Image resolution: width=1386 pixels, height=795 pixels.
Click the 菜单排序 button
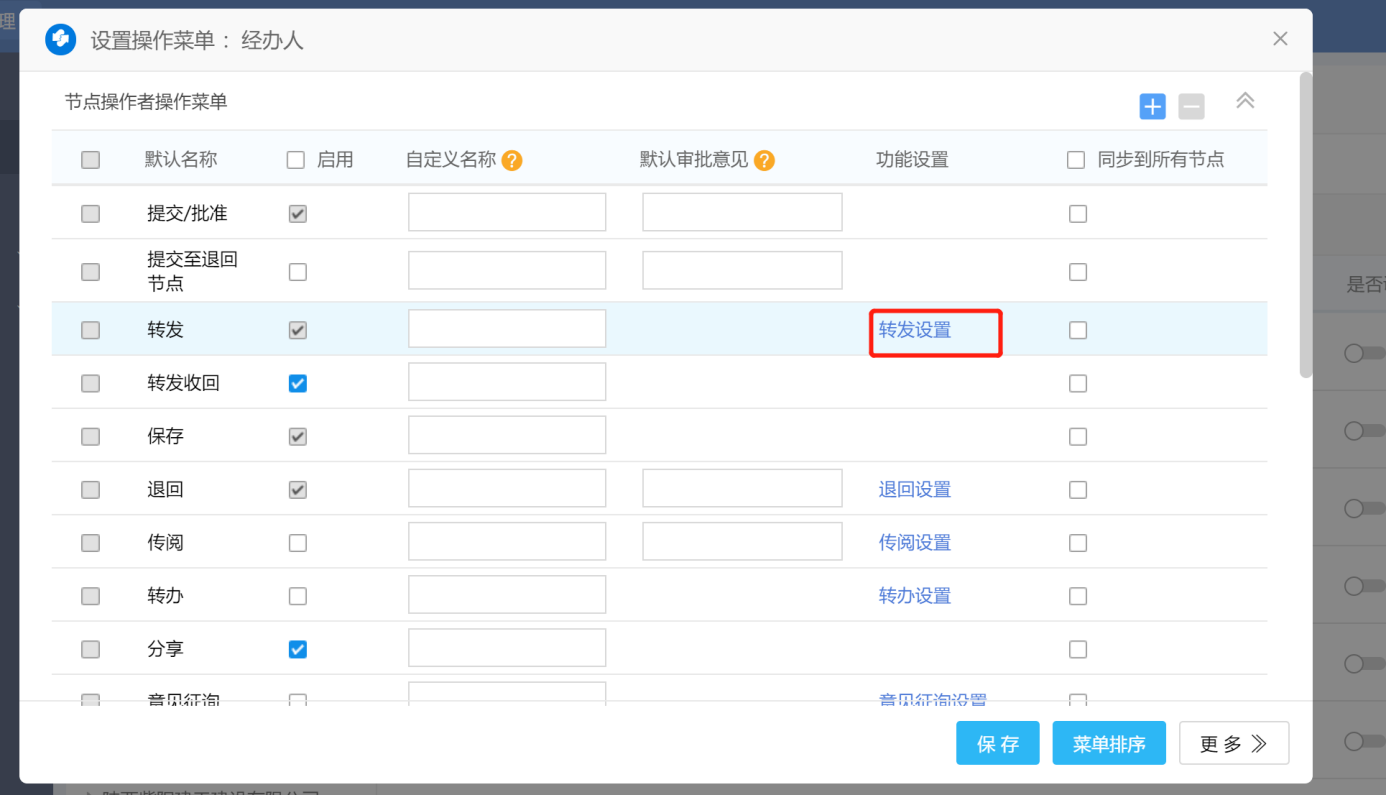1108,743
